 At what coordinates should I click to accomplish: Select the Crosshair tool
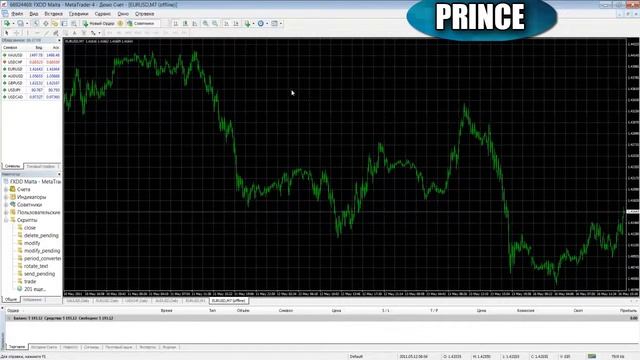tap(17, 33)
